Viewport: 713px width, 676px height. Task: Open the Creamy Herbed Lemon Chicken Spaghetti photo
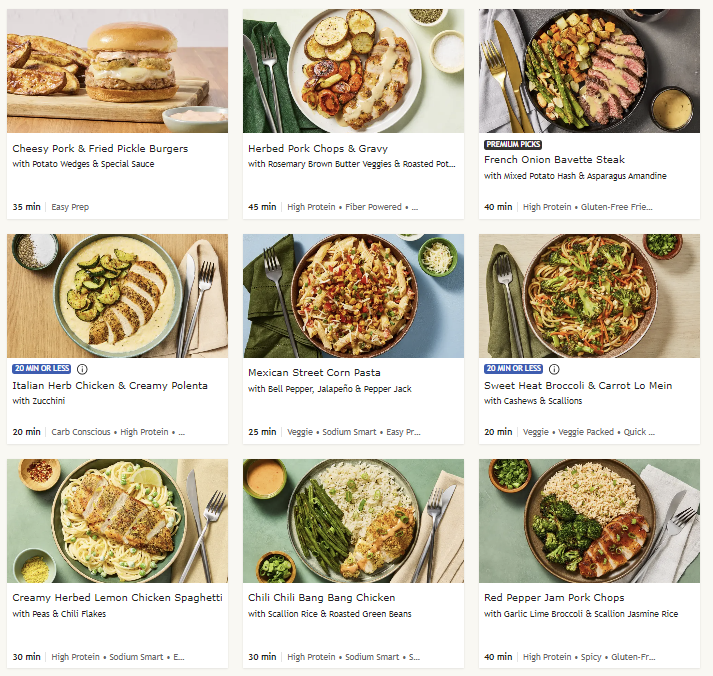coord(117,521)
